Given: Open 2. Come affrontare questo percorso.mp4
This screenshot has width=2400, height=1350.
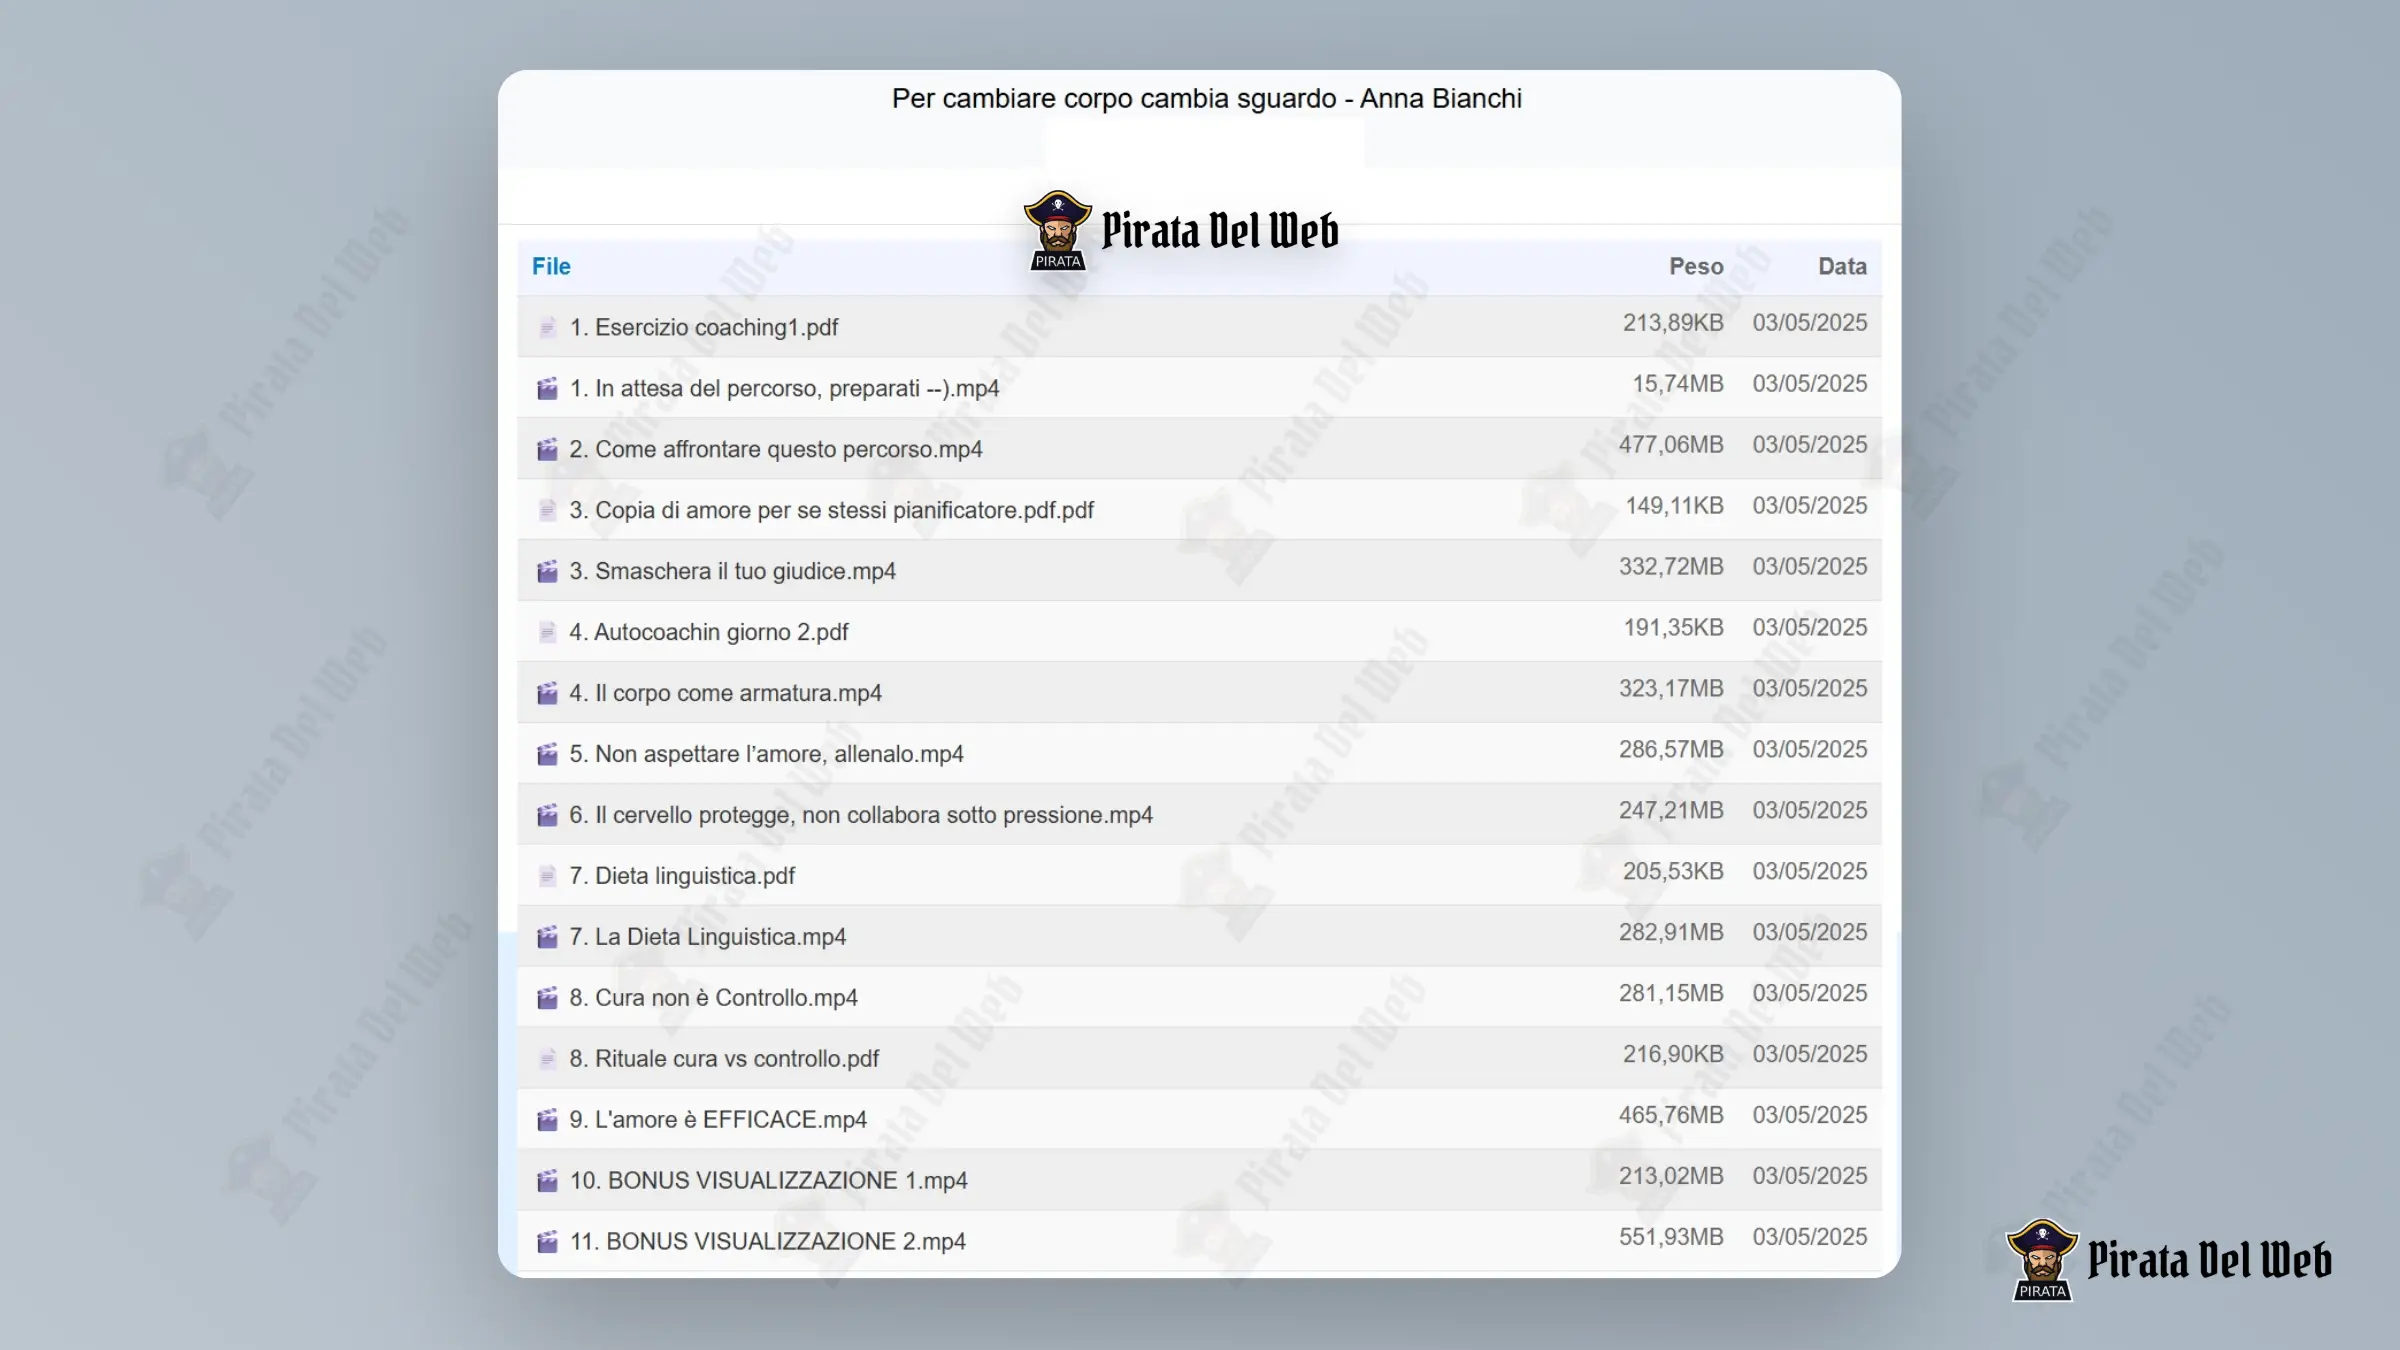Looking at the screenshot, I should 776,450.
